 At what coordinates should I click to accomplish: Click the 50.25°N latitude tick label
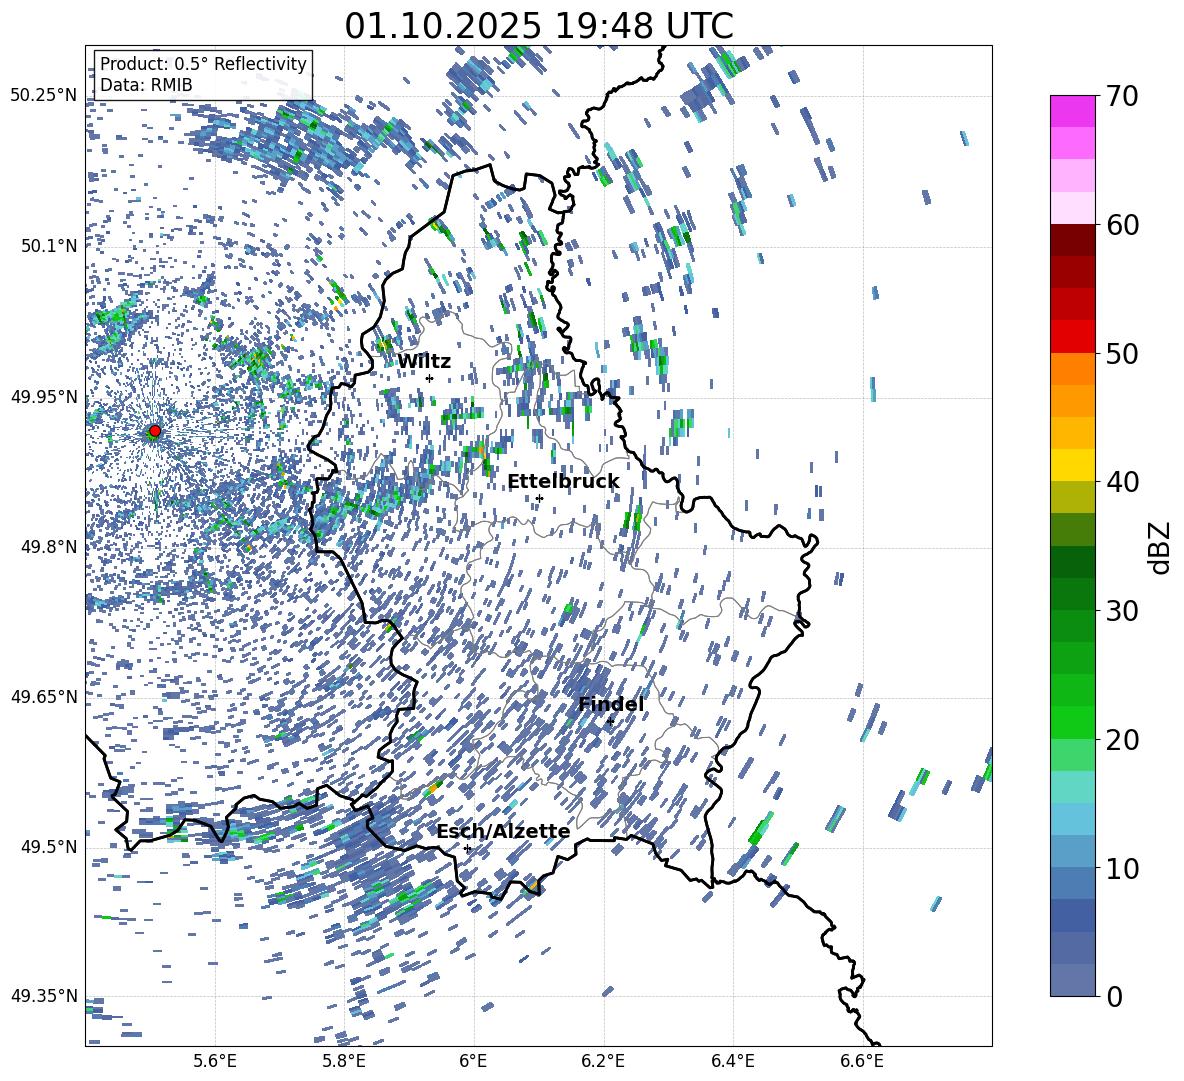pyautogui.click(x=43, y=95)
